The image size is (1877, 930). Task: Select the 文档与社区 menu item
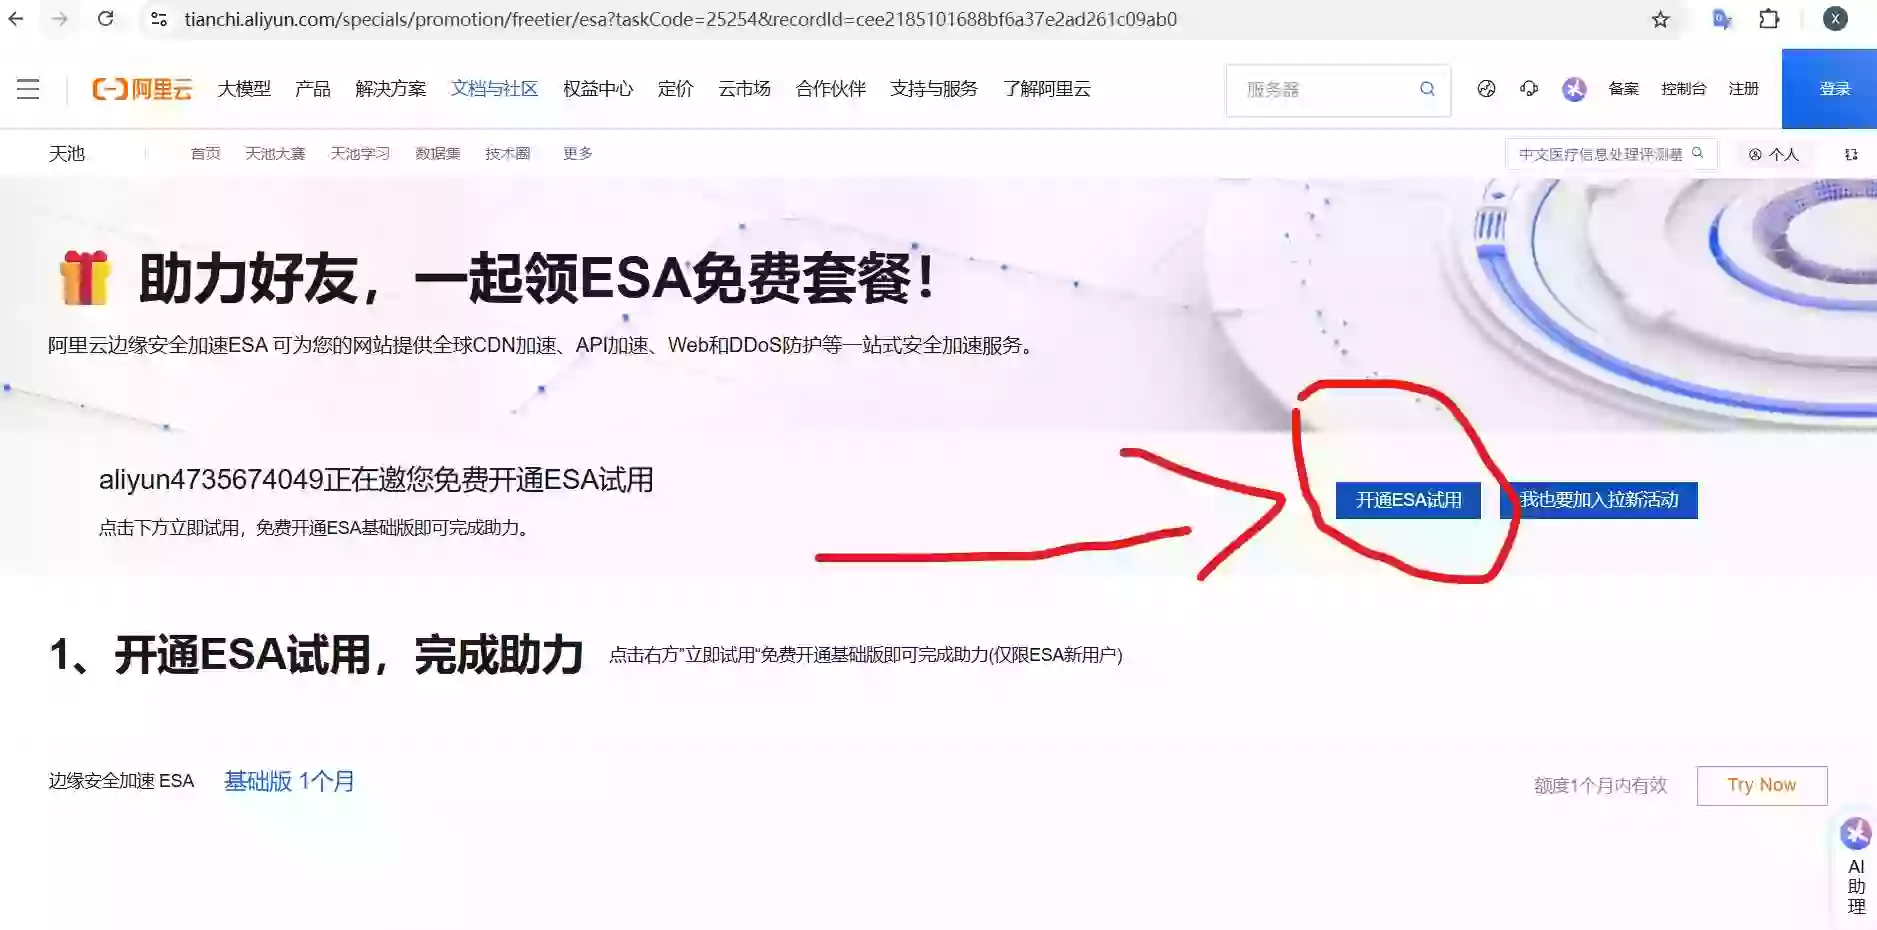pos(494,89)
